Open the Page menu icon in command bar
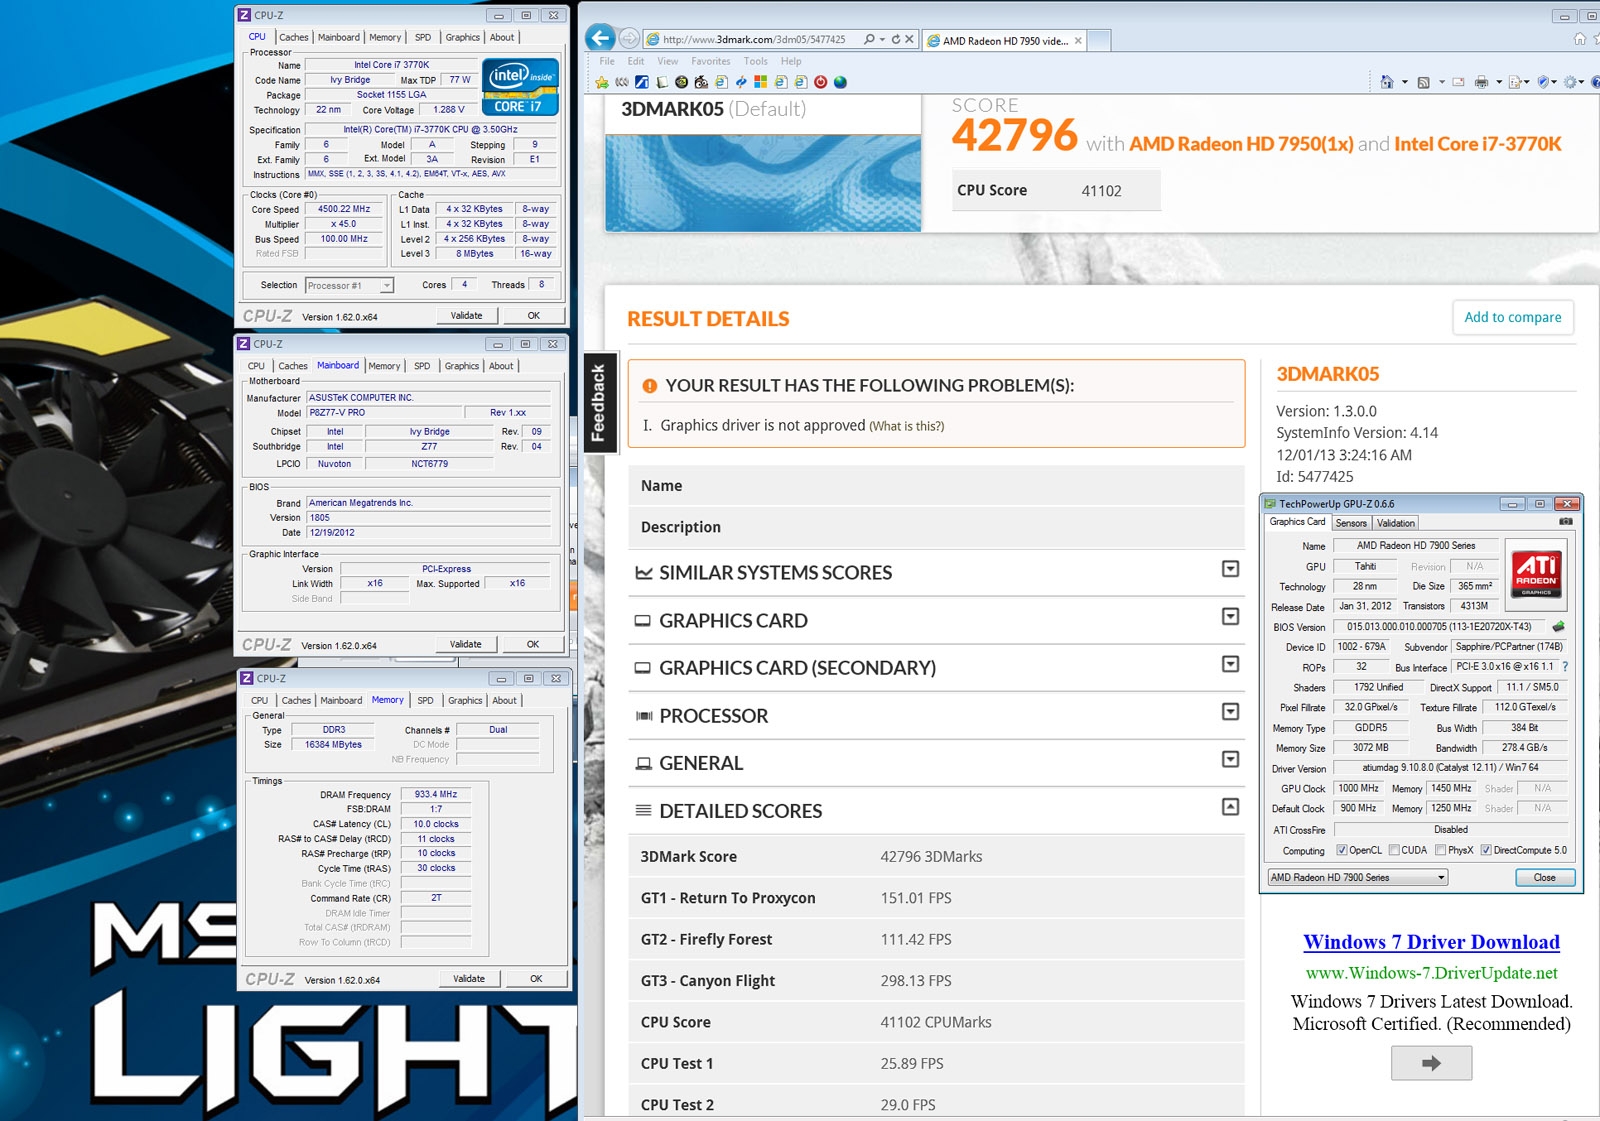The height and width of the screenshot is (1121, 1600). 1516,82
